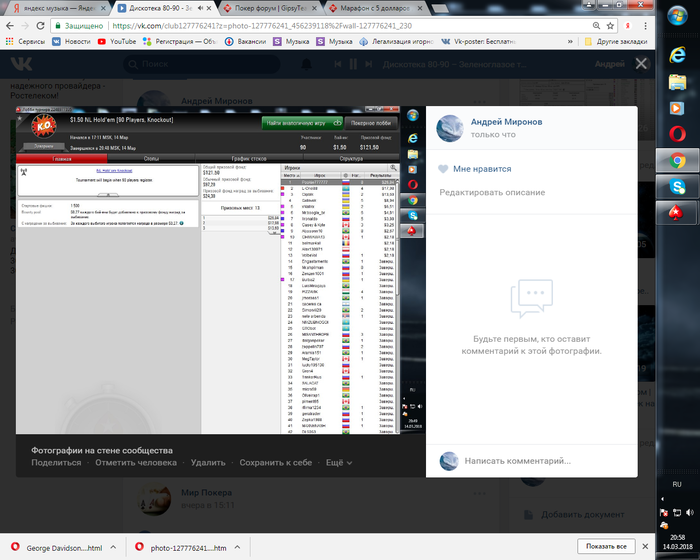Open YouTube bookmark
Viewport: 700px width, 560px height.
pyautogui.click(x=117, y=42)
